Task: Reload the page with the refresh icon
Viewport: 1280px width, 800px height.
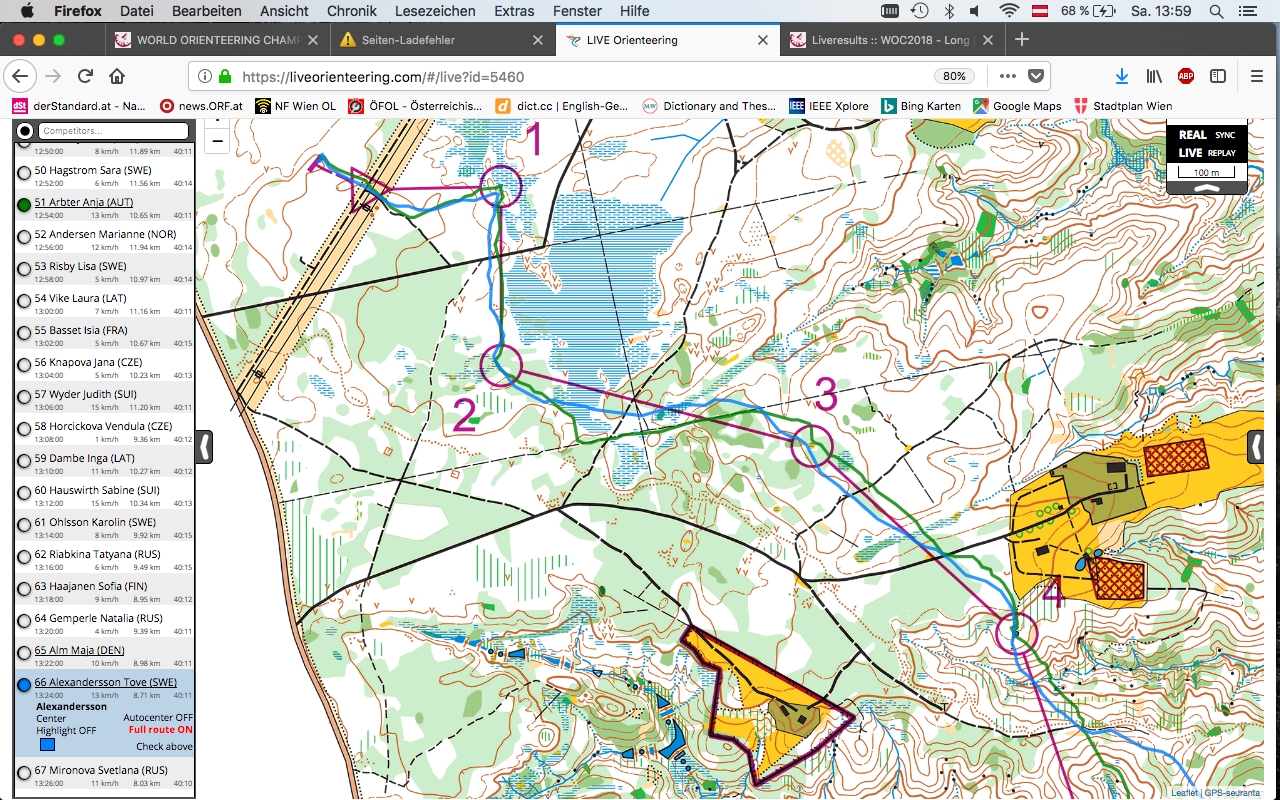Action: click(86, 76)
